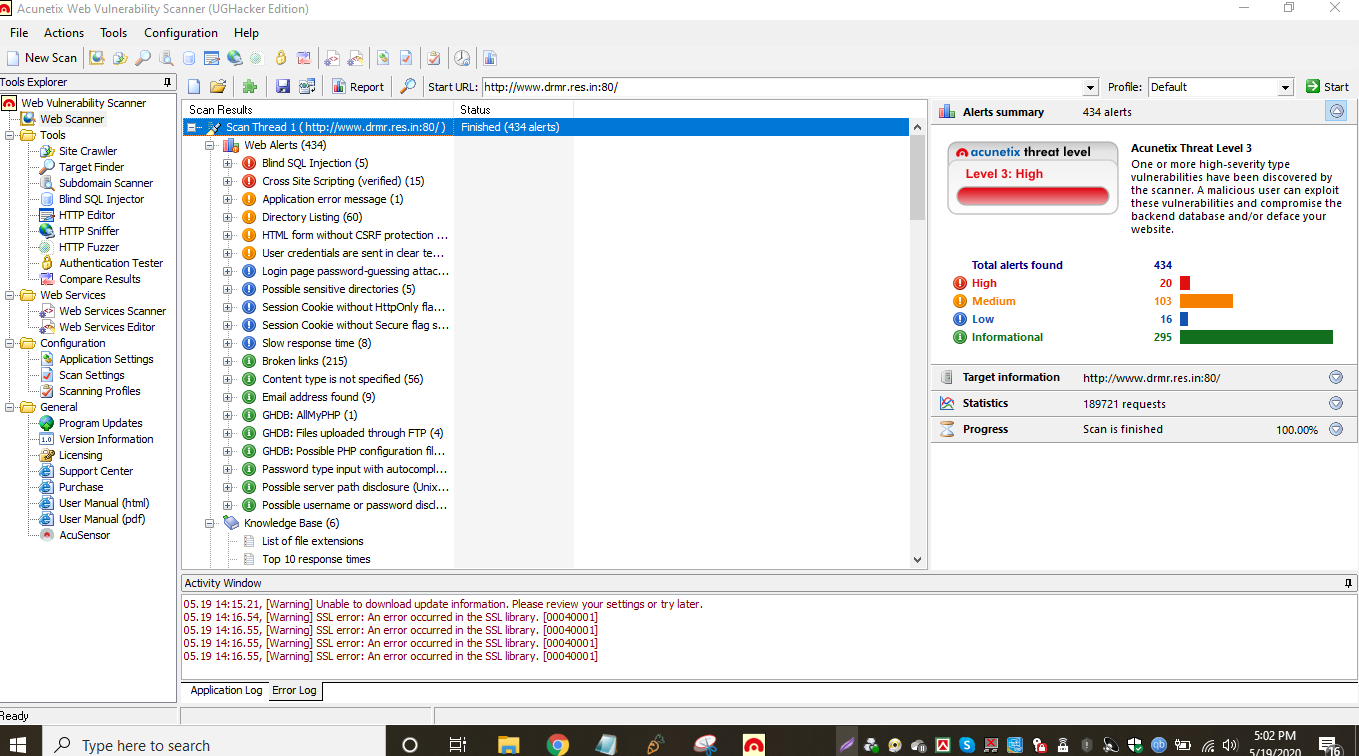Select Scan Settings in Tools Explorer
Viewport: 1359px width, 756px height.
(x=92, y=375)
